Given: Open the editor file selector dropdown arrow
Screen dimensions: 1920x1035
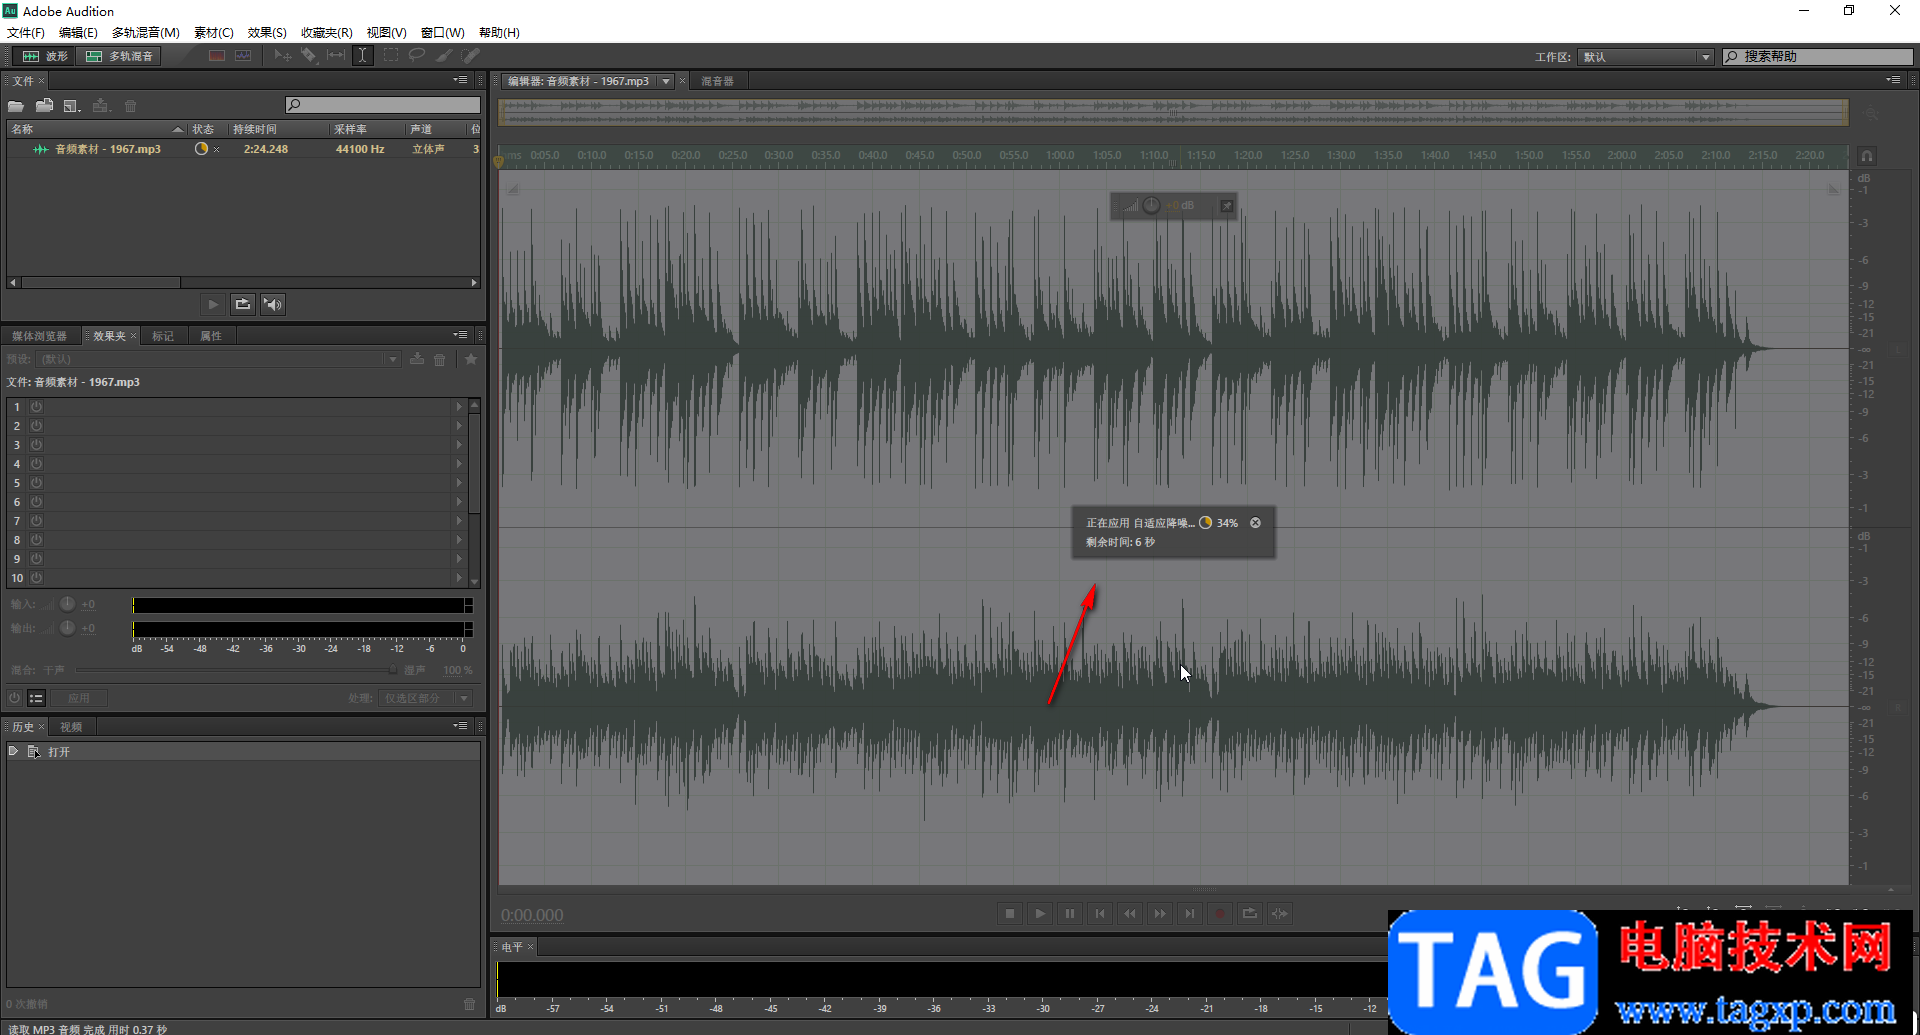Looking at the screenshot, I should 666,81.
